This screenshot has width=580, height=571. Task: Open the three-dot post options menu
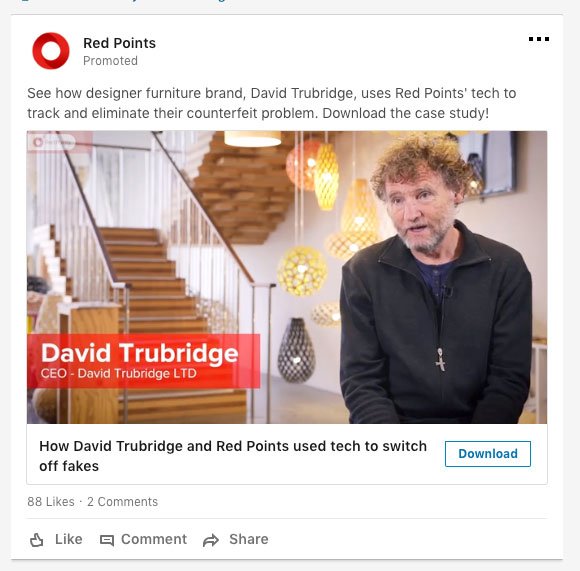click(539, 39)
